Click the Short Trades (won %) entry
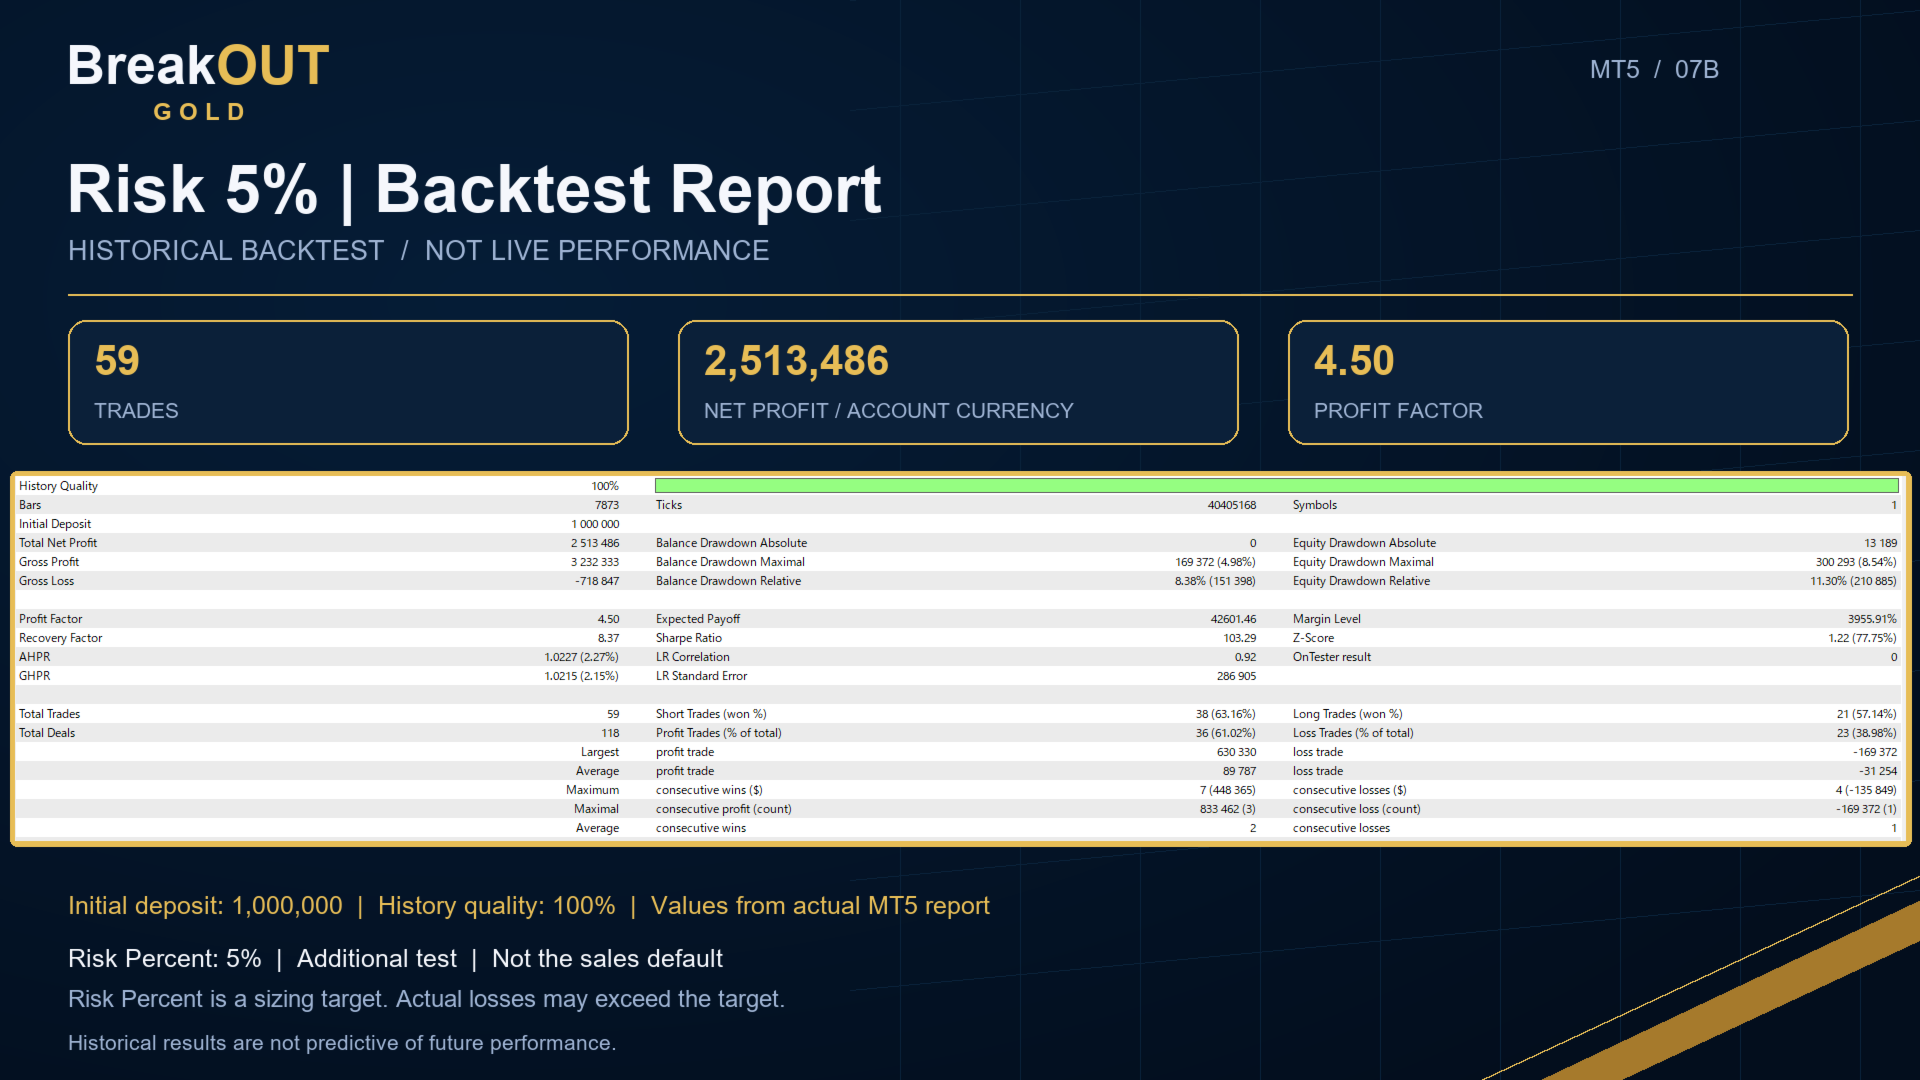The width and height of the screenshot is (1920, 1080). click(955, 714)
